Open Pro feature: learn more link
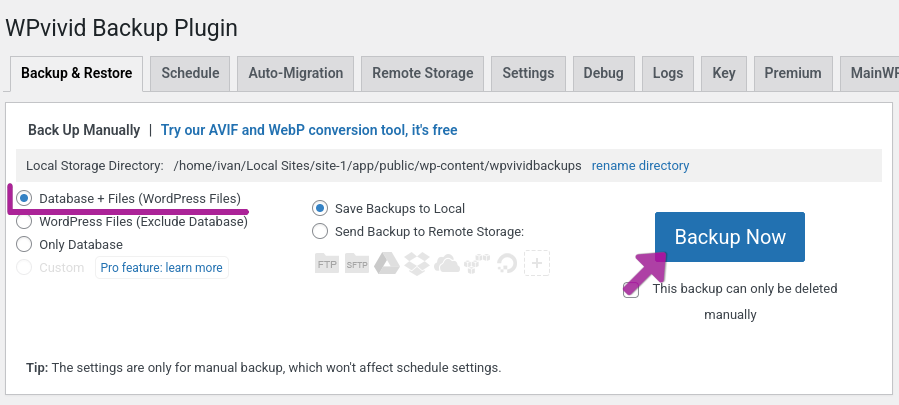This screenshot has width=899, height=405. point(162,268)
